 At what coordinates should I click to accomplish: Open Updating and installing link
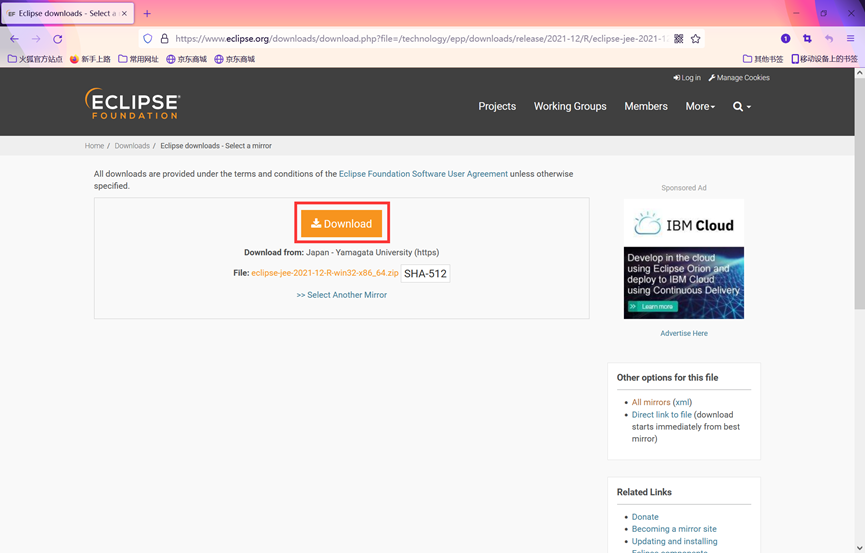(675, 541)
